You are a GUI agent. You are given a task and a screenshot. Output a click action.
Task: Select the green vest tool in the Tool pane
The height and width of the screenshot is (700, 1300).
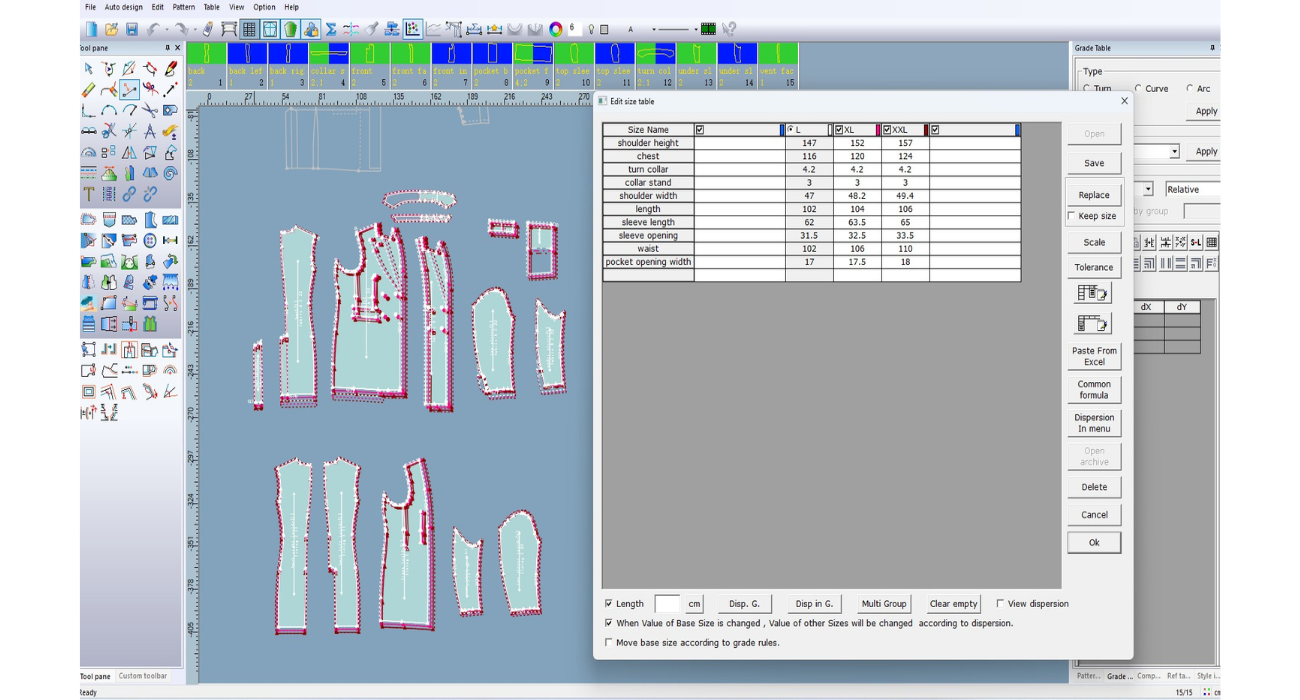[150, 323]
